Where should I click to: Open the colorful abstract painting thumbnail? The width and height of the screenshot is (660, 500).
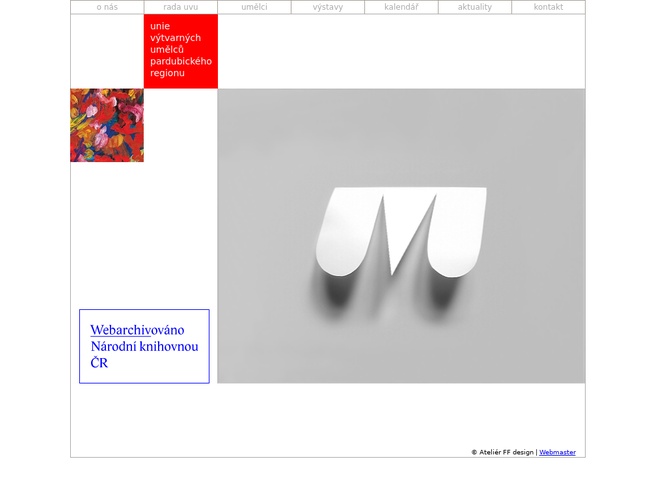pyautogui.click(x=107, y=125)
